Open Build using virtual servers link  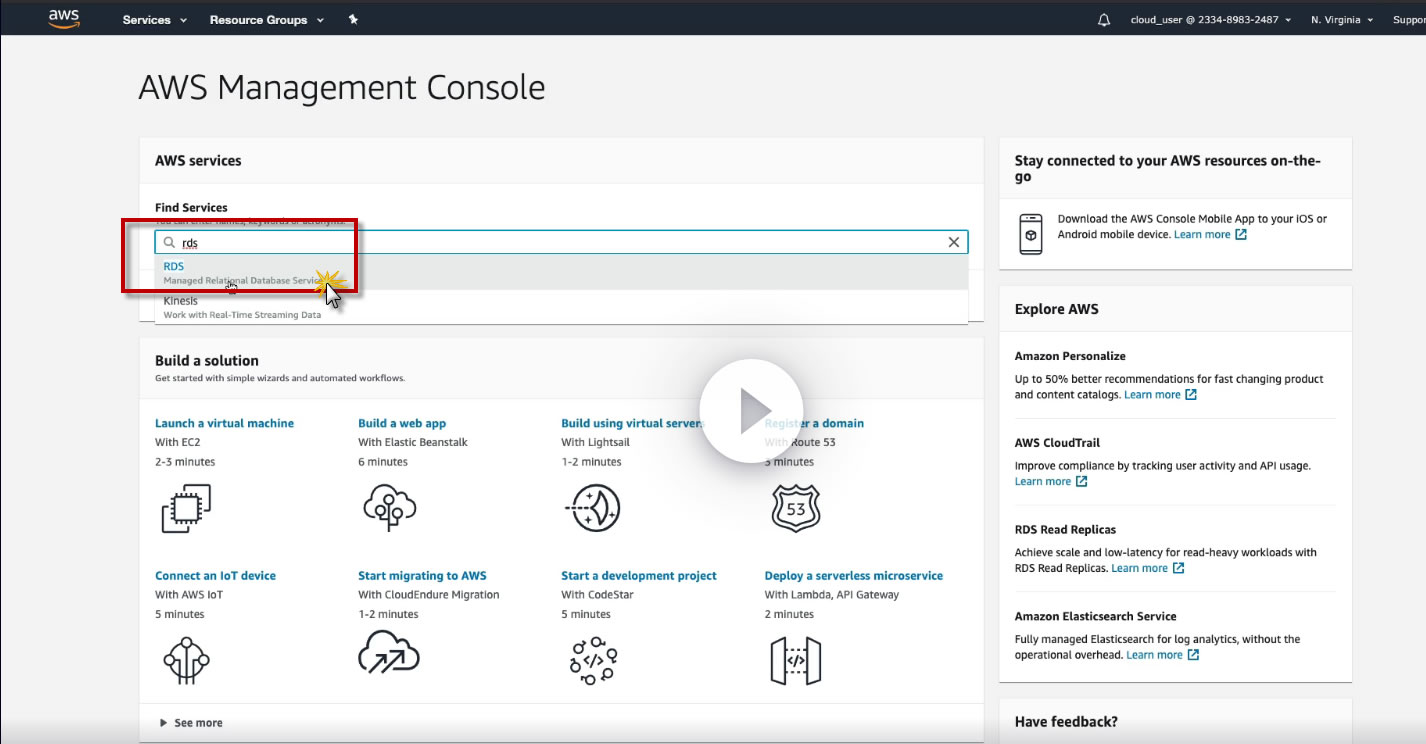pyautogui.click(x=633, y=423)
